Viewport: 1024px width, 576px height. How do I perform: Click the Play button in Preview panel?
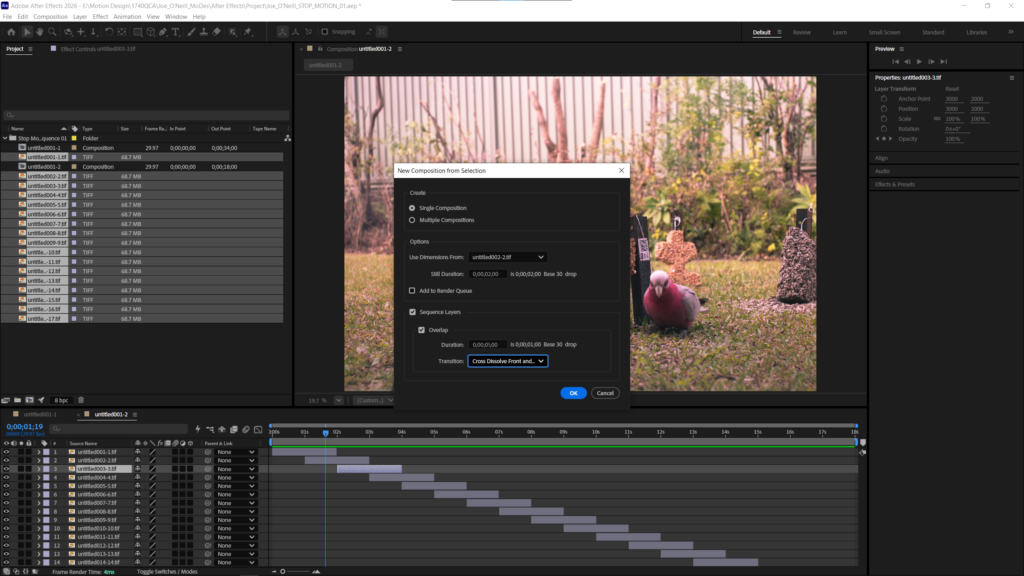pos(919,61)
